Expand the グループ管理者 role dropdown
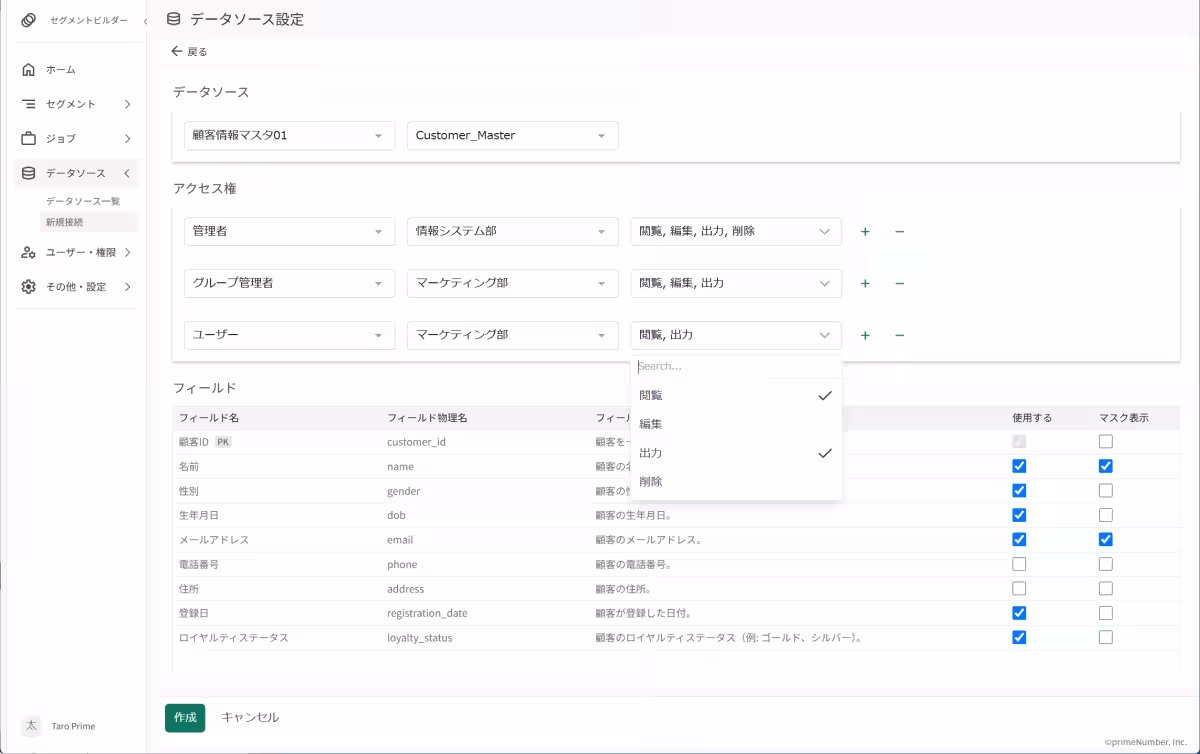Screen dimensions: 1200x754 coord(289,283)
